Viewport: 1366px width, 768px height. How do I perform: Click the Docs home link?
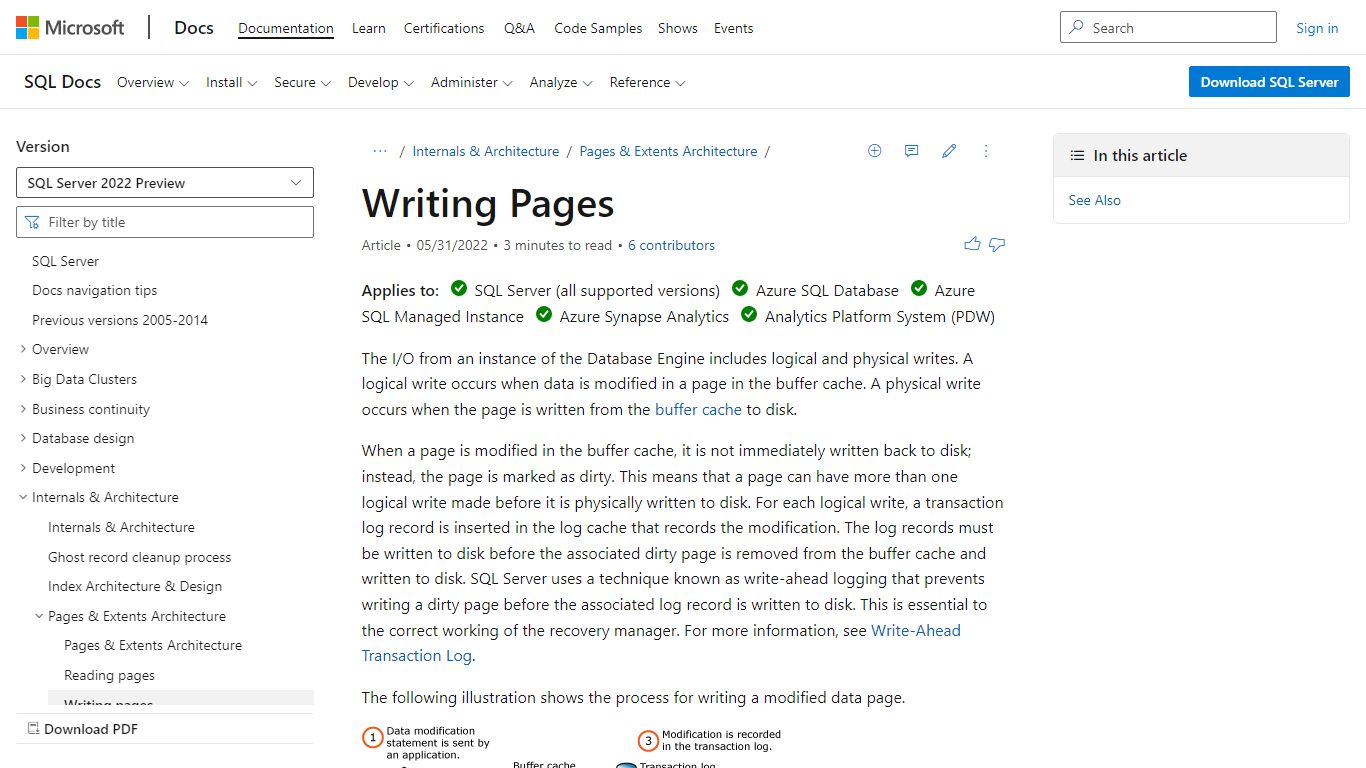click(x=194, y=28)
